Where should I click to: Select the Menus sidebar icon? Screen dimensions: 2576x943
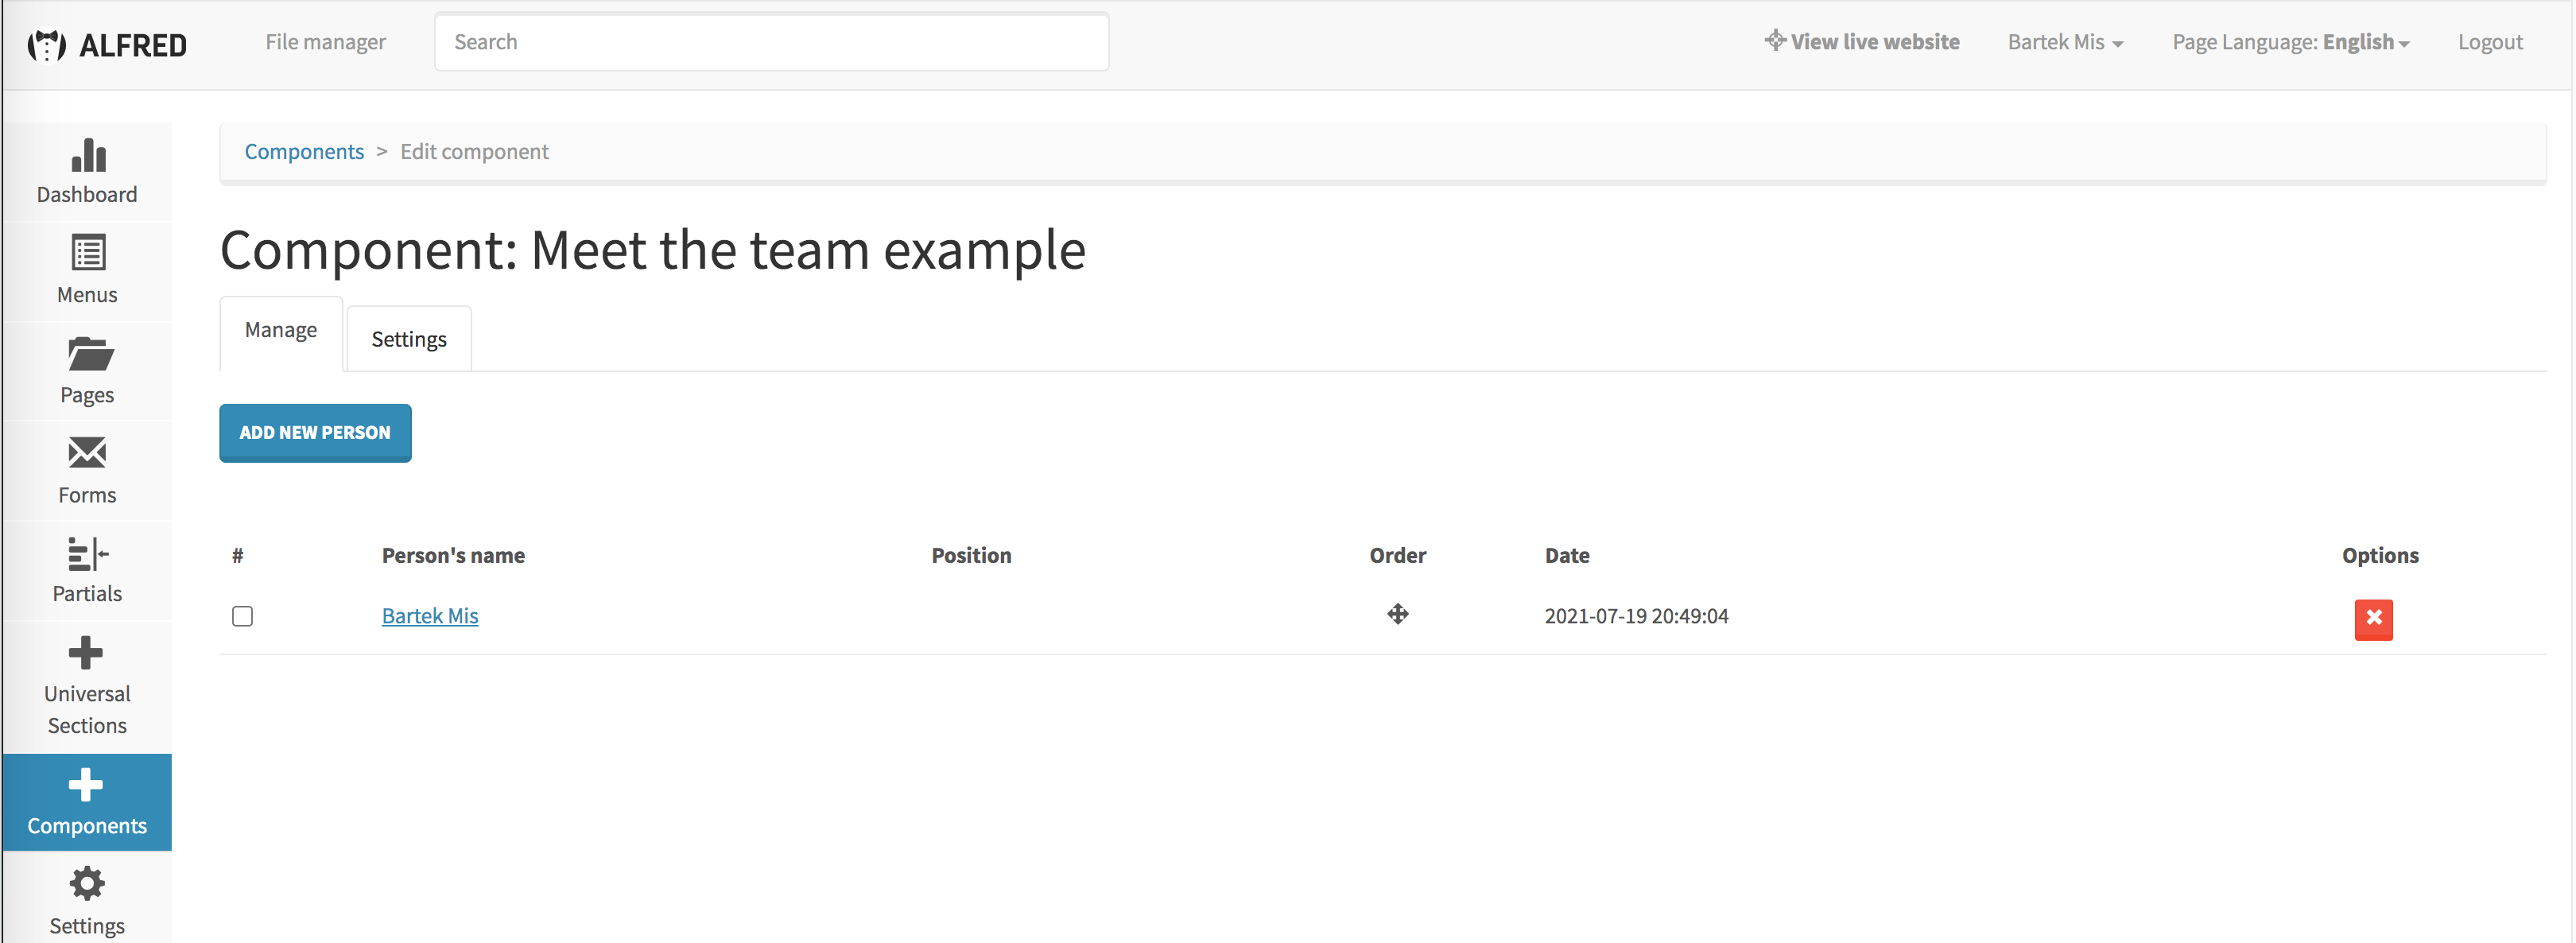click(87, 254)
